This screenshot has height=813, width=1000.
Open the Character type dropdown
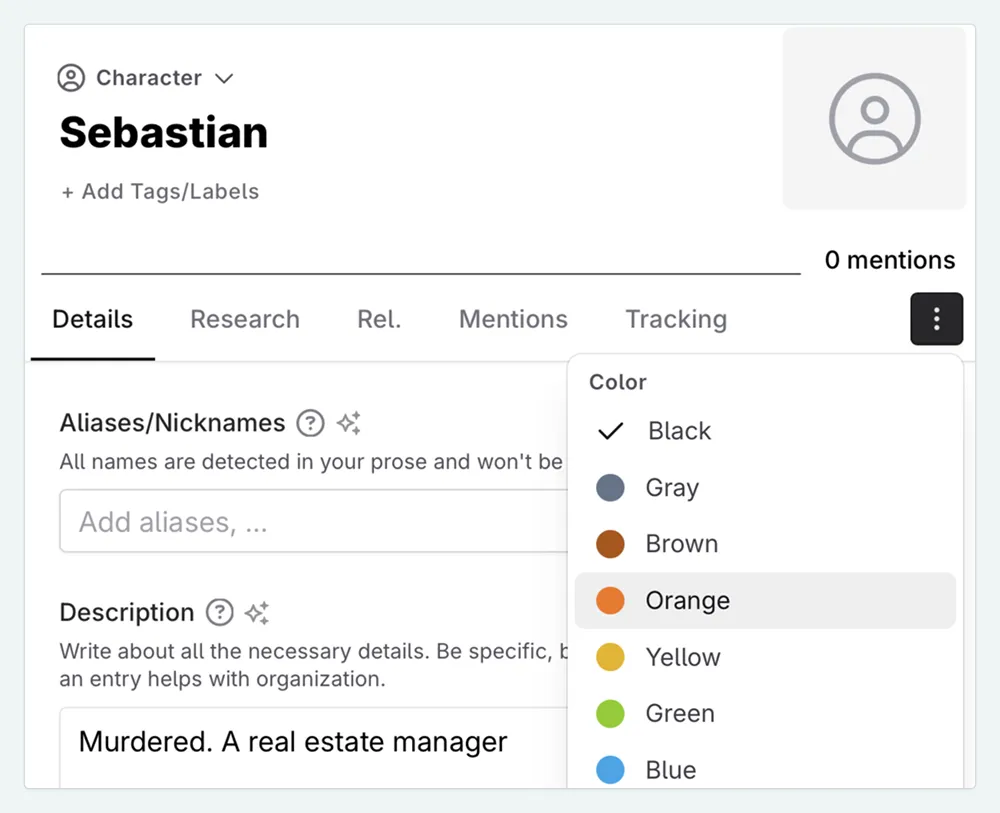coord(148,77)
